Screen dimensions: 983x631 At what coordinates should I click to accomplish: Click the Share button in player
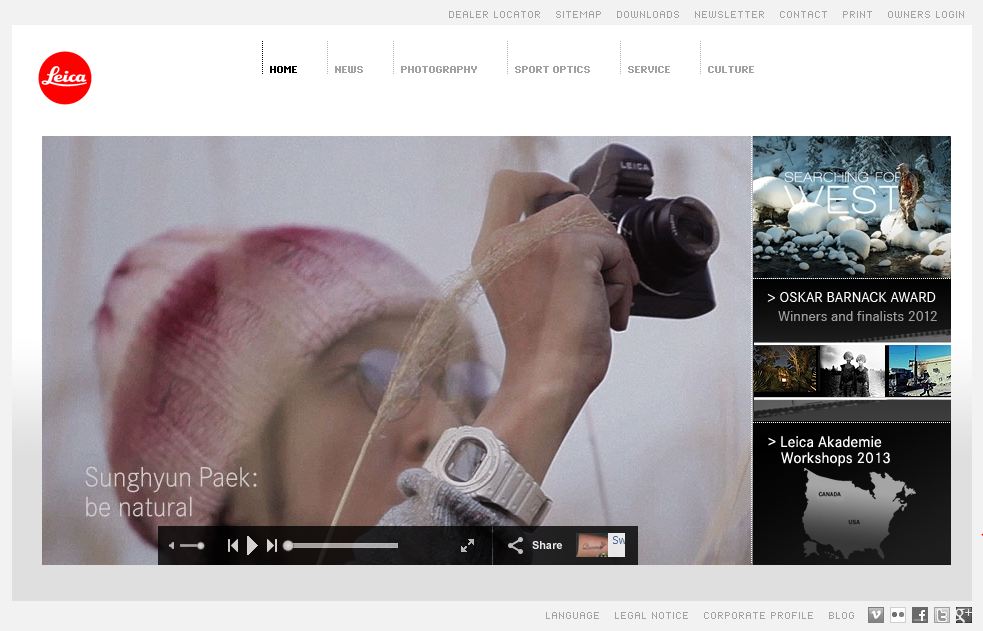536,545
